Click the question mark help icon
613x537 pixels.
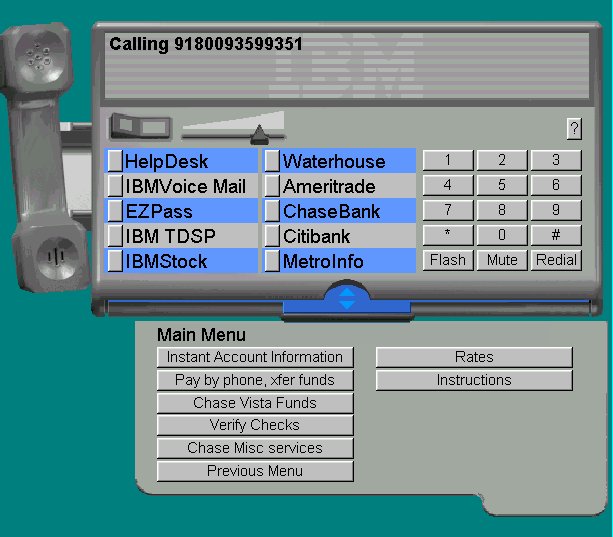[x=574, y=129]
